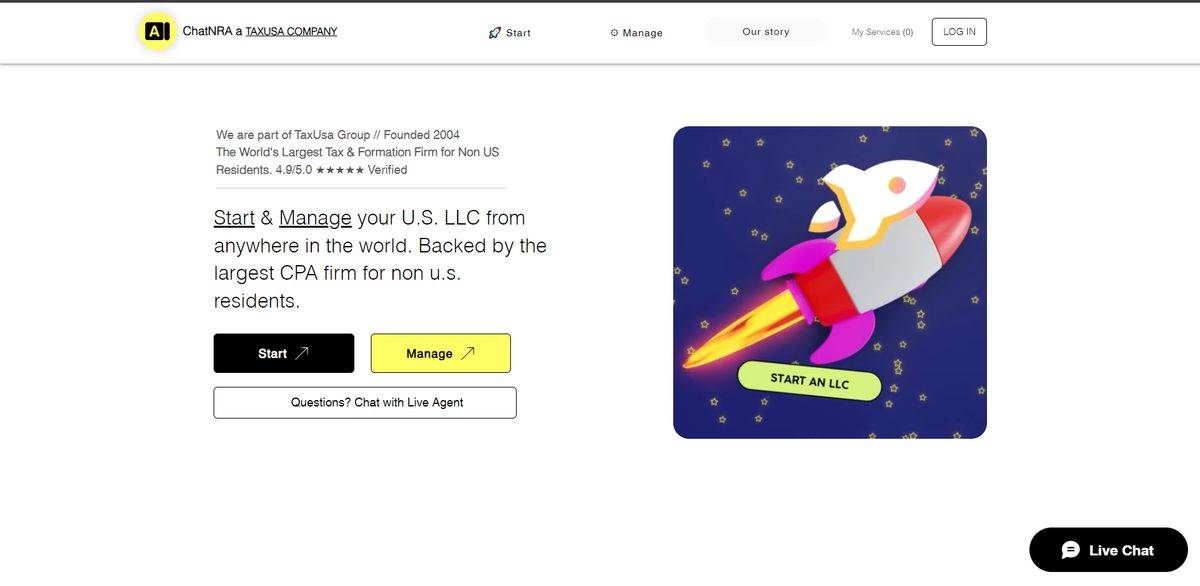Screen dimensions: 1200x586
Task: Open the Manage menu item in header
Action: coord(637,33)
